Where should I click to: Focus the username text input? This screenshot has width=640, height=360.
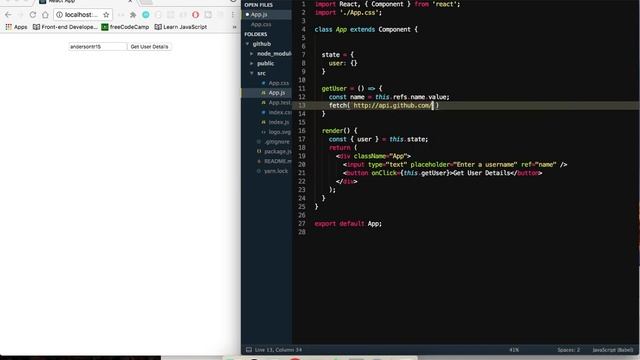[98, 47]
